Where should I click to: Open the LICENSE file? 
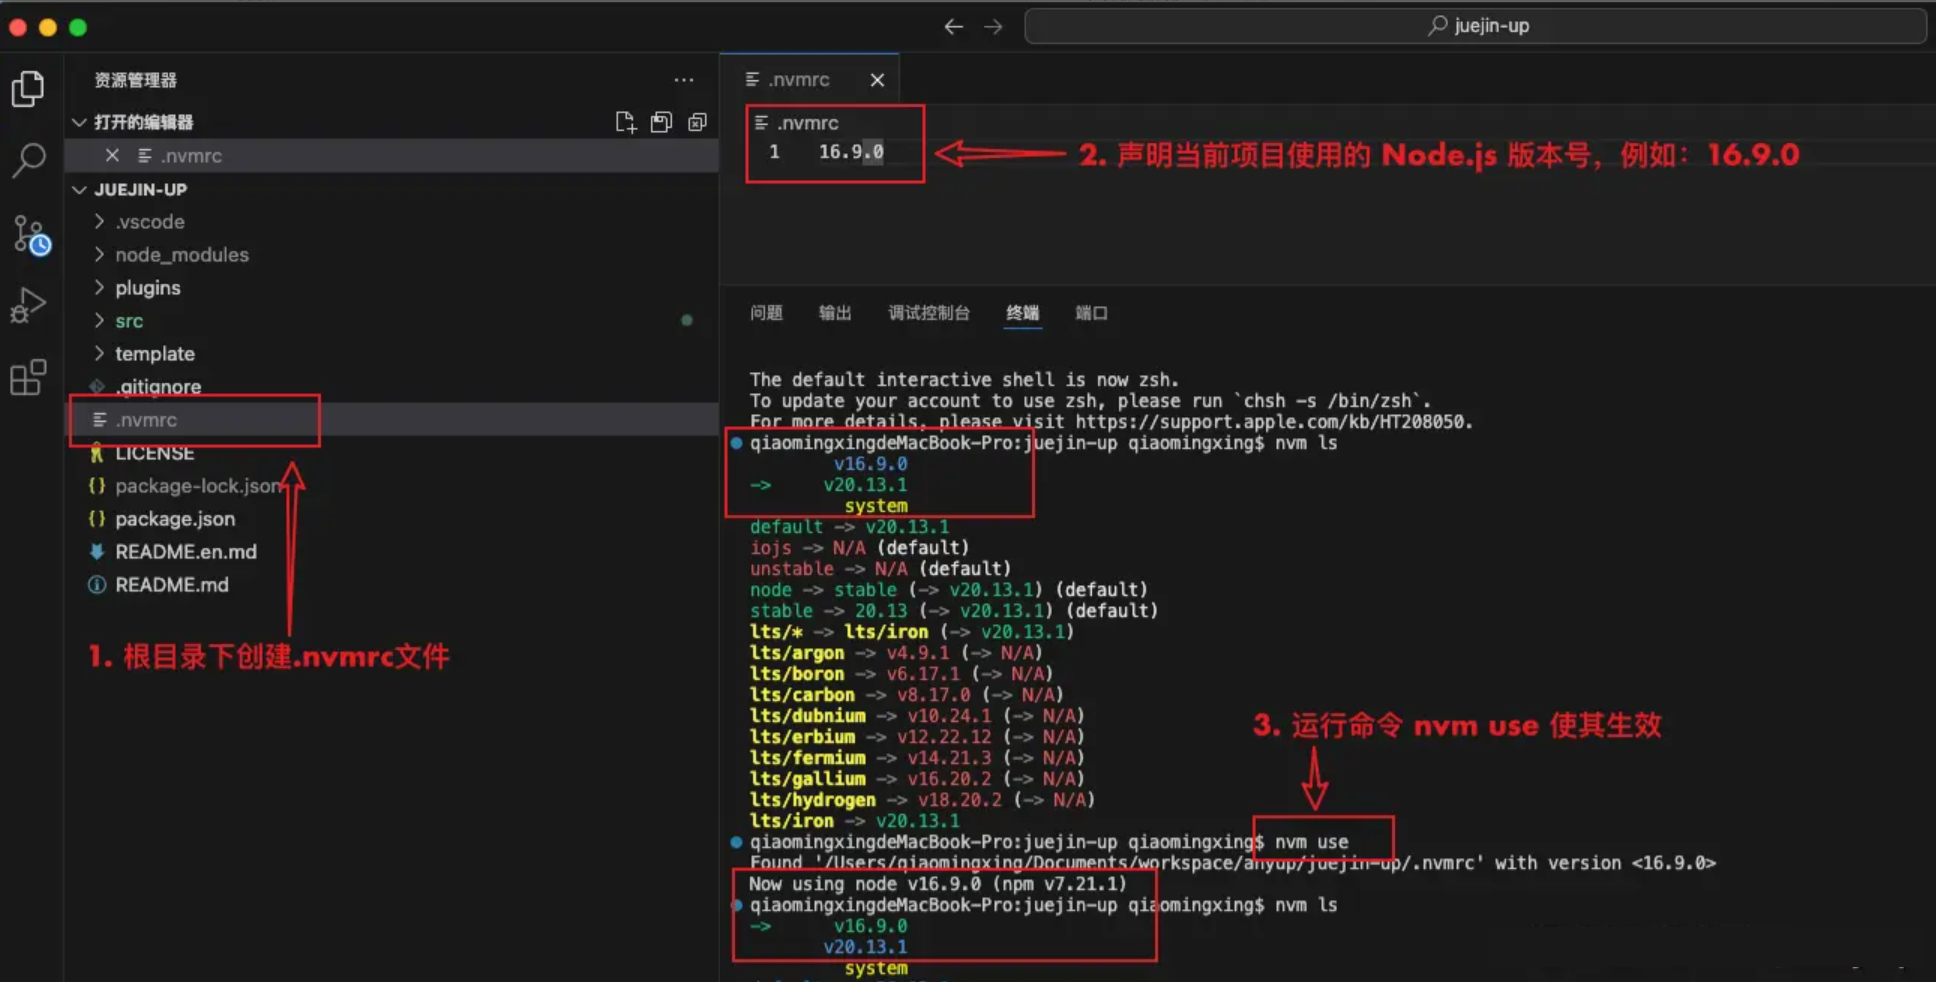click(391, 452)
